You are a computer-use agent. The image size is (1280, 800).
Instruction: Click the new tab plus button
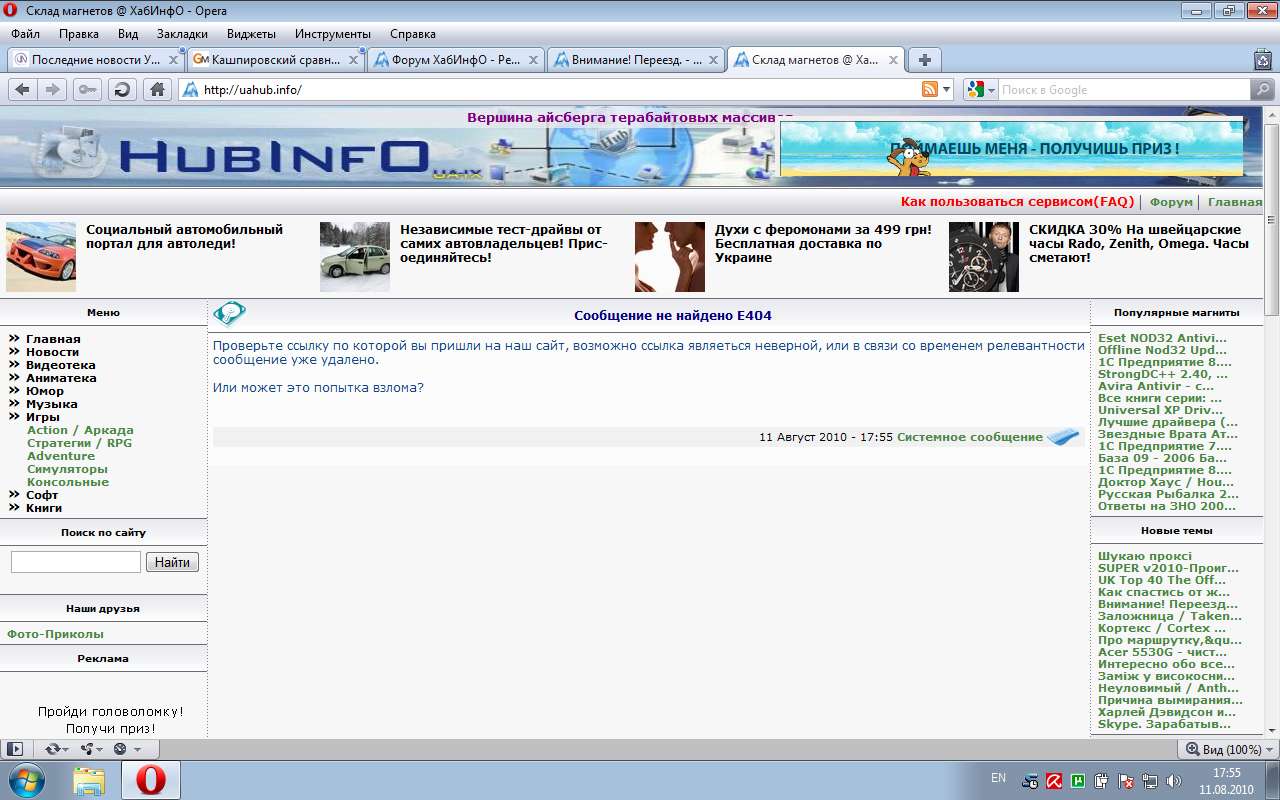click(925, 60)
